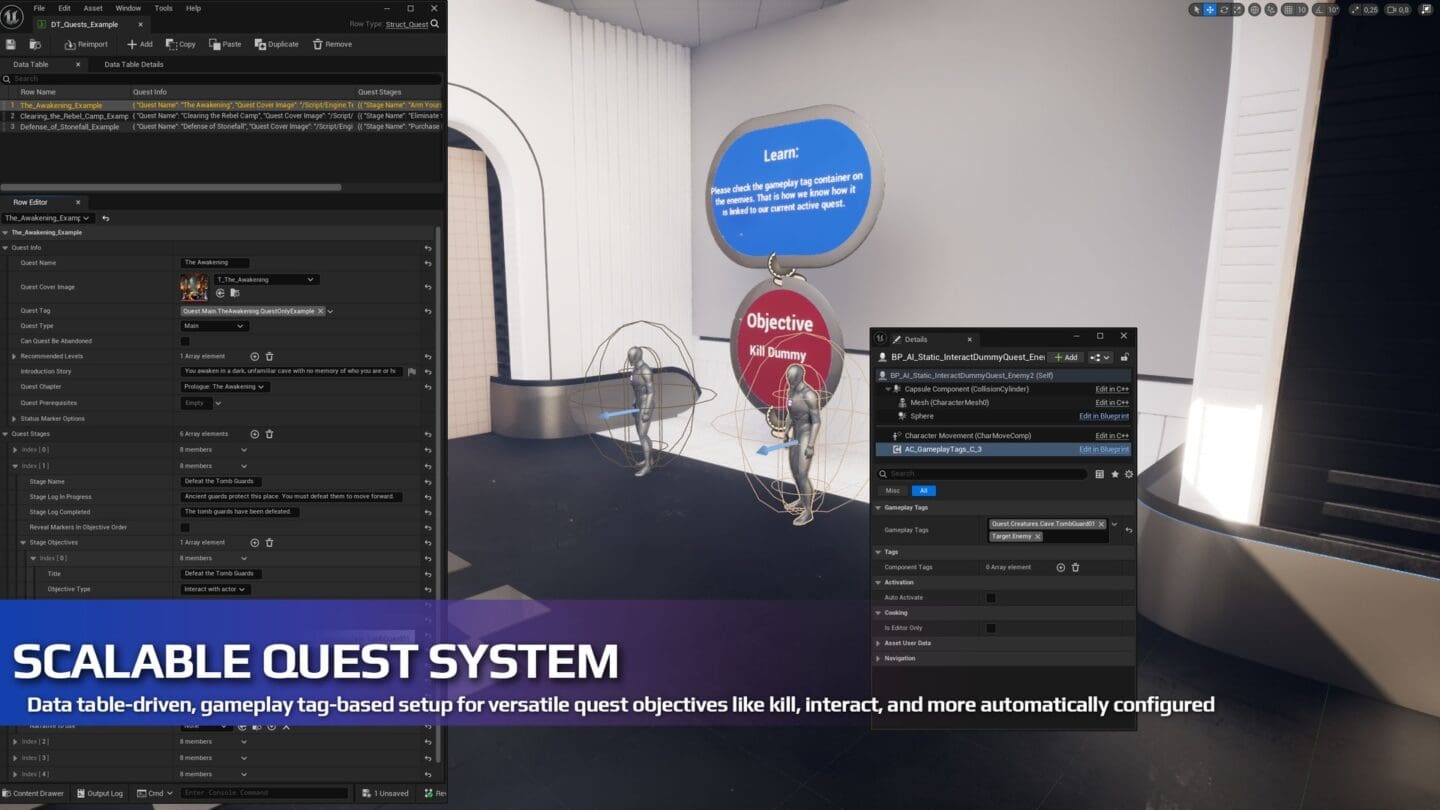
Task: Browse to cover image asset icon
Action: coord(235,293)
